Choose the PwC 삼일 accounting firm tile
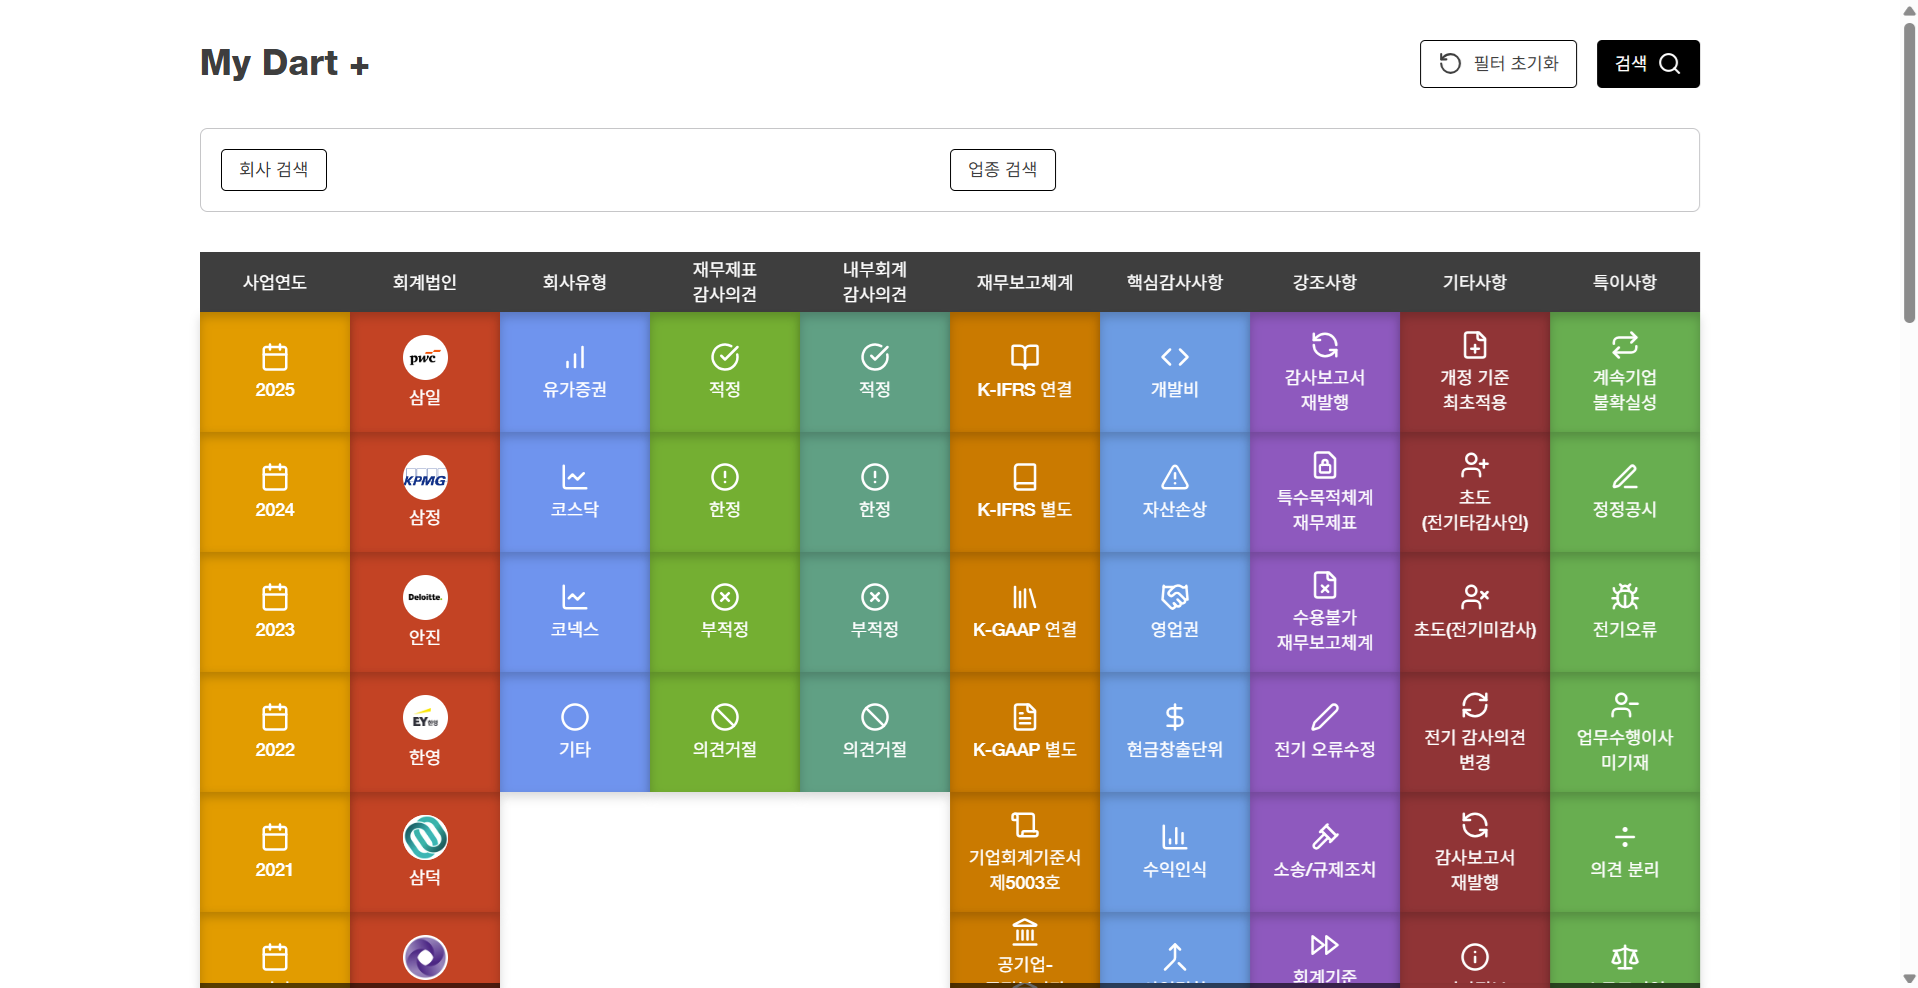Image resolution: width=1918 pixels, height=988 pixels. tap(424, 372)
